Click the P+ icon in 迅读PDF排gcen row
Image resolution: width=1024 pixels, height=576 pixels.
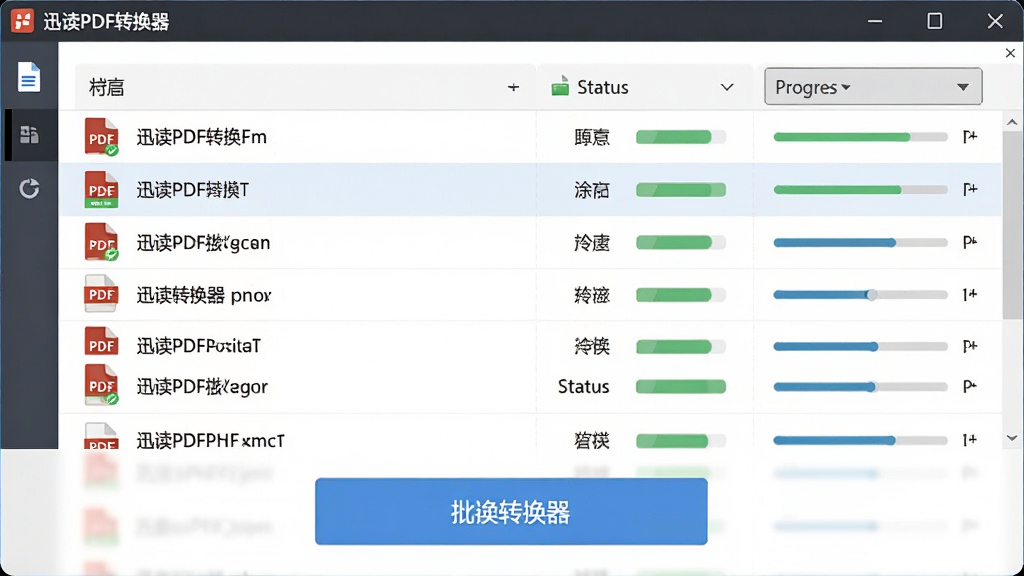[970, 242]
